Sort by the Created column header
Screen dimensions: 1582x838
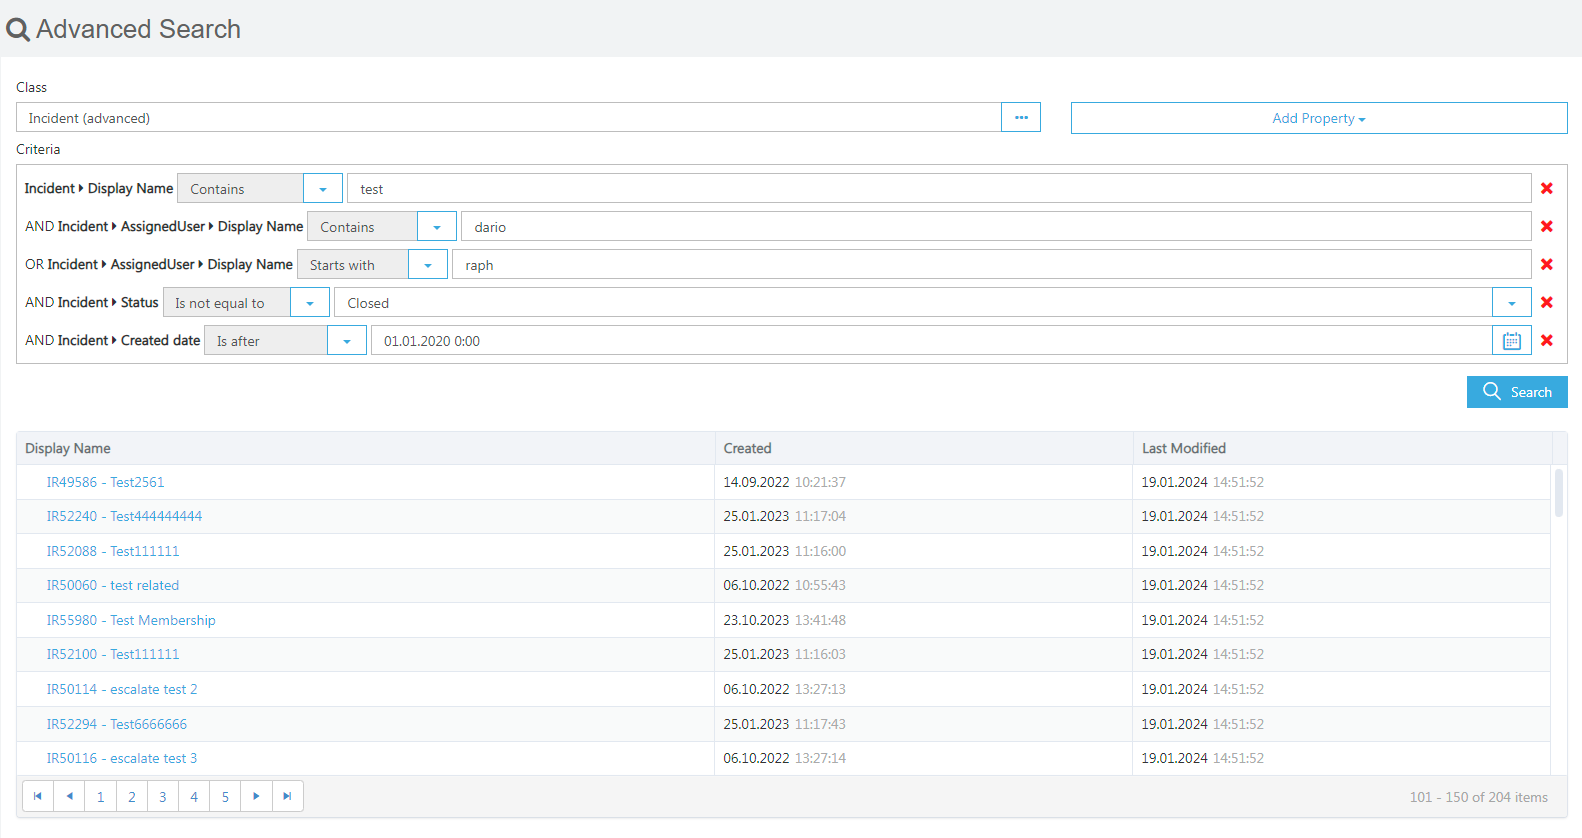click(x=748, y=449)
